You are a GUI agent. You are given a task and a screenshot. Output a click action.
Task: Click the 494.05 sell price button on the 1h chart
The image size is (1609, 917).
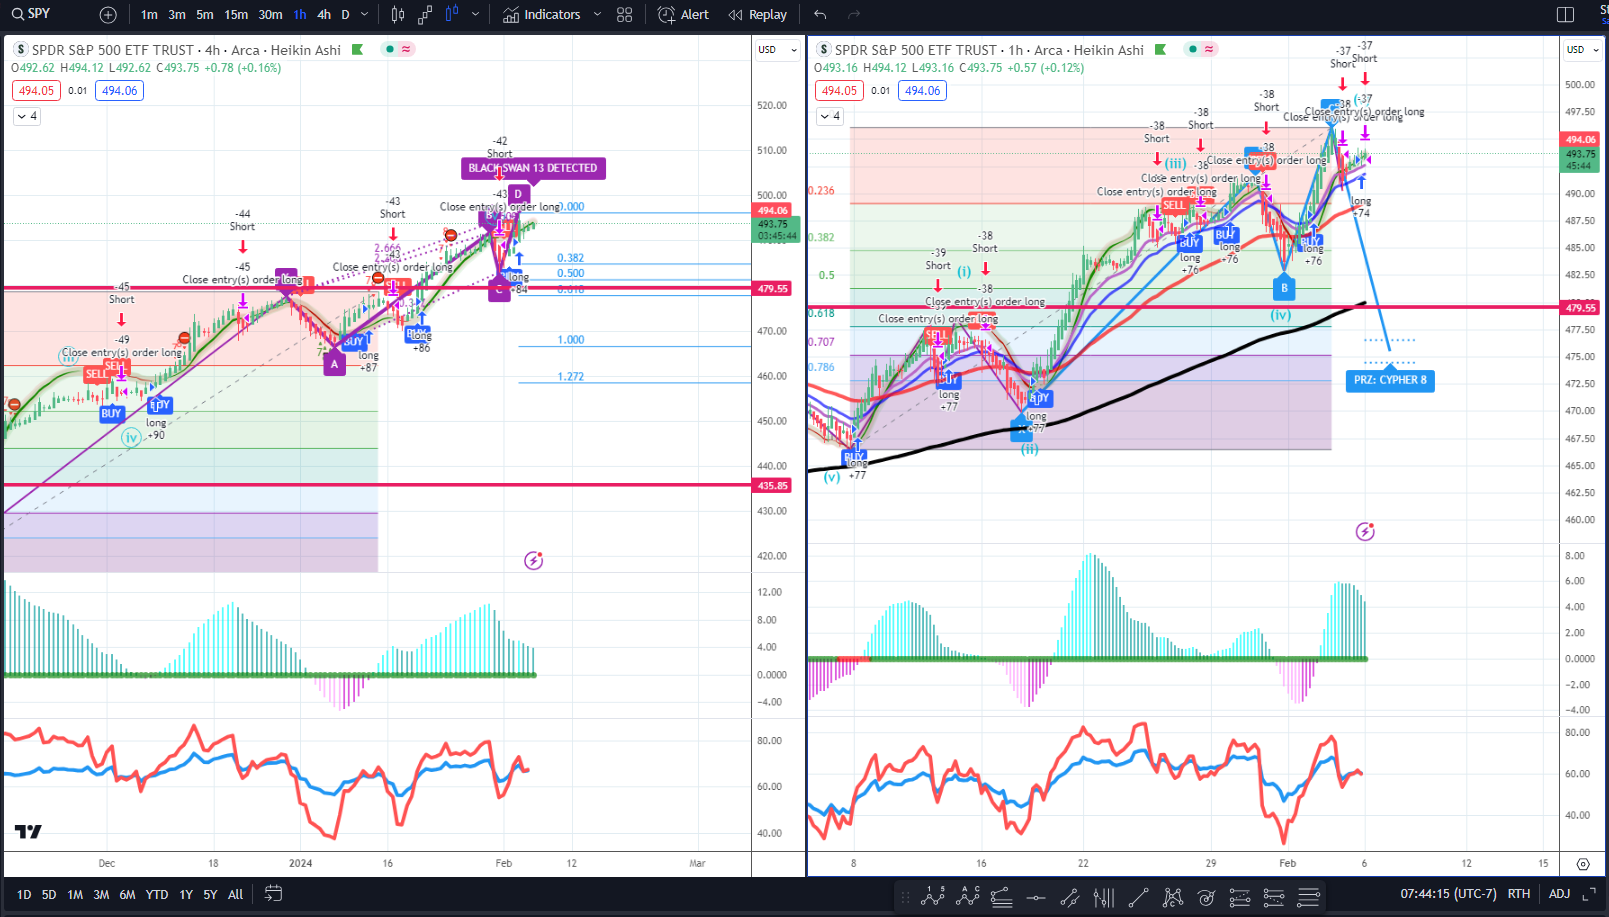pos(840,91)
